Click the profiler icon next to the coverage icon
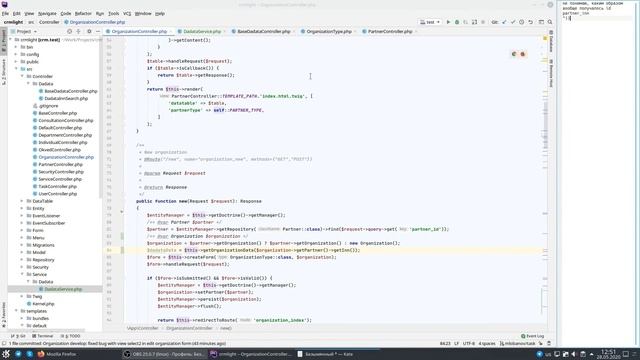This screenshot has height=360, width=640. pyautogui.click(x=474, y=22)
